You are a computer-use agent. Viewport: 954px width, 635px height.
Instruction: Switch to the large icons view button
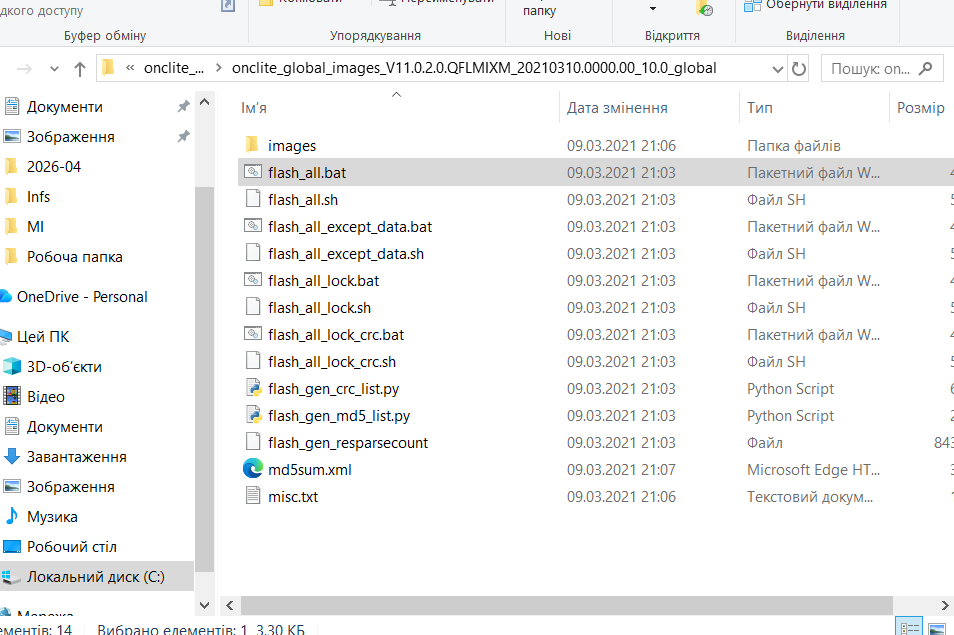[x=938, y=628]
